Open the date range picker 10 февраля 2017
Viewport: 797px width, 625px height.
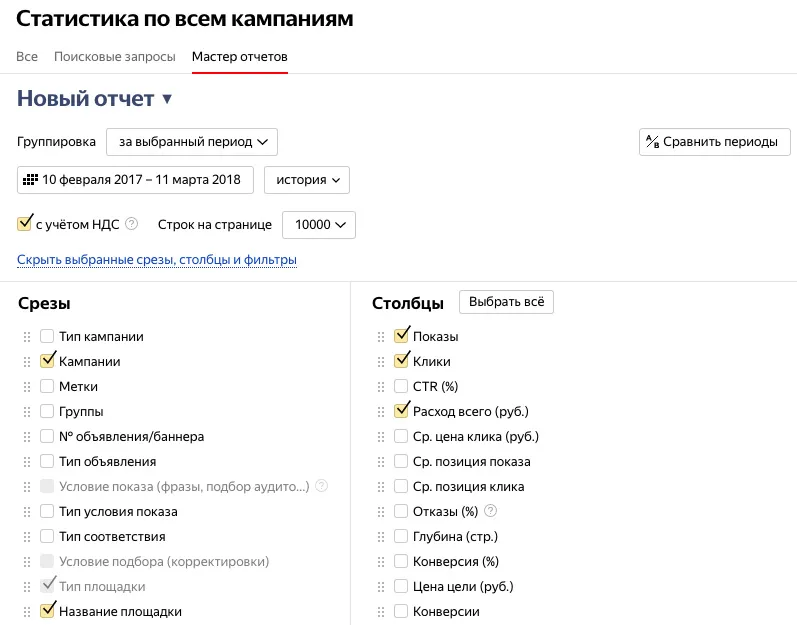pyautogui.click(x=135, y=180)
